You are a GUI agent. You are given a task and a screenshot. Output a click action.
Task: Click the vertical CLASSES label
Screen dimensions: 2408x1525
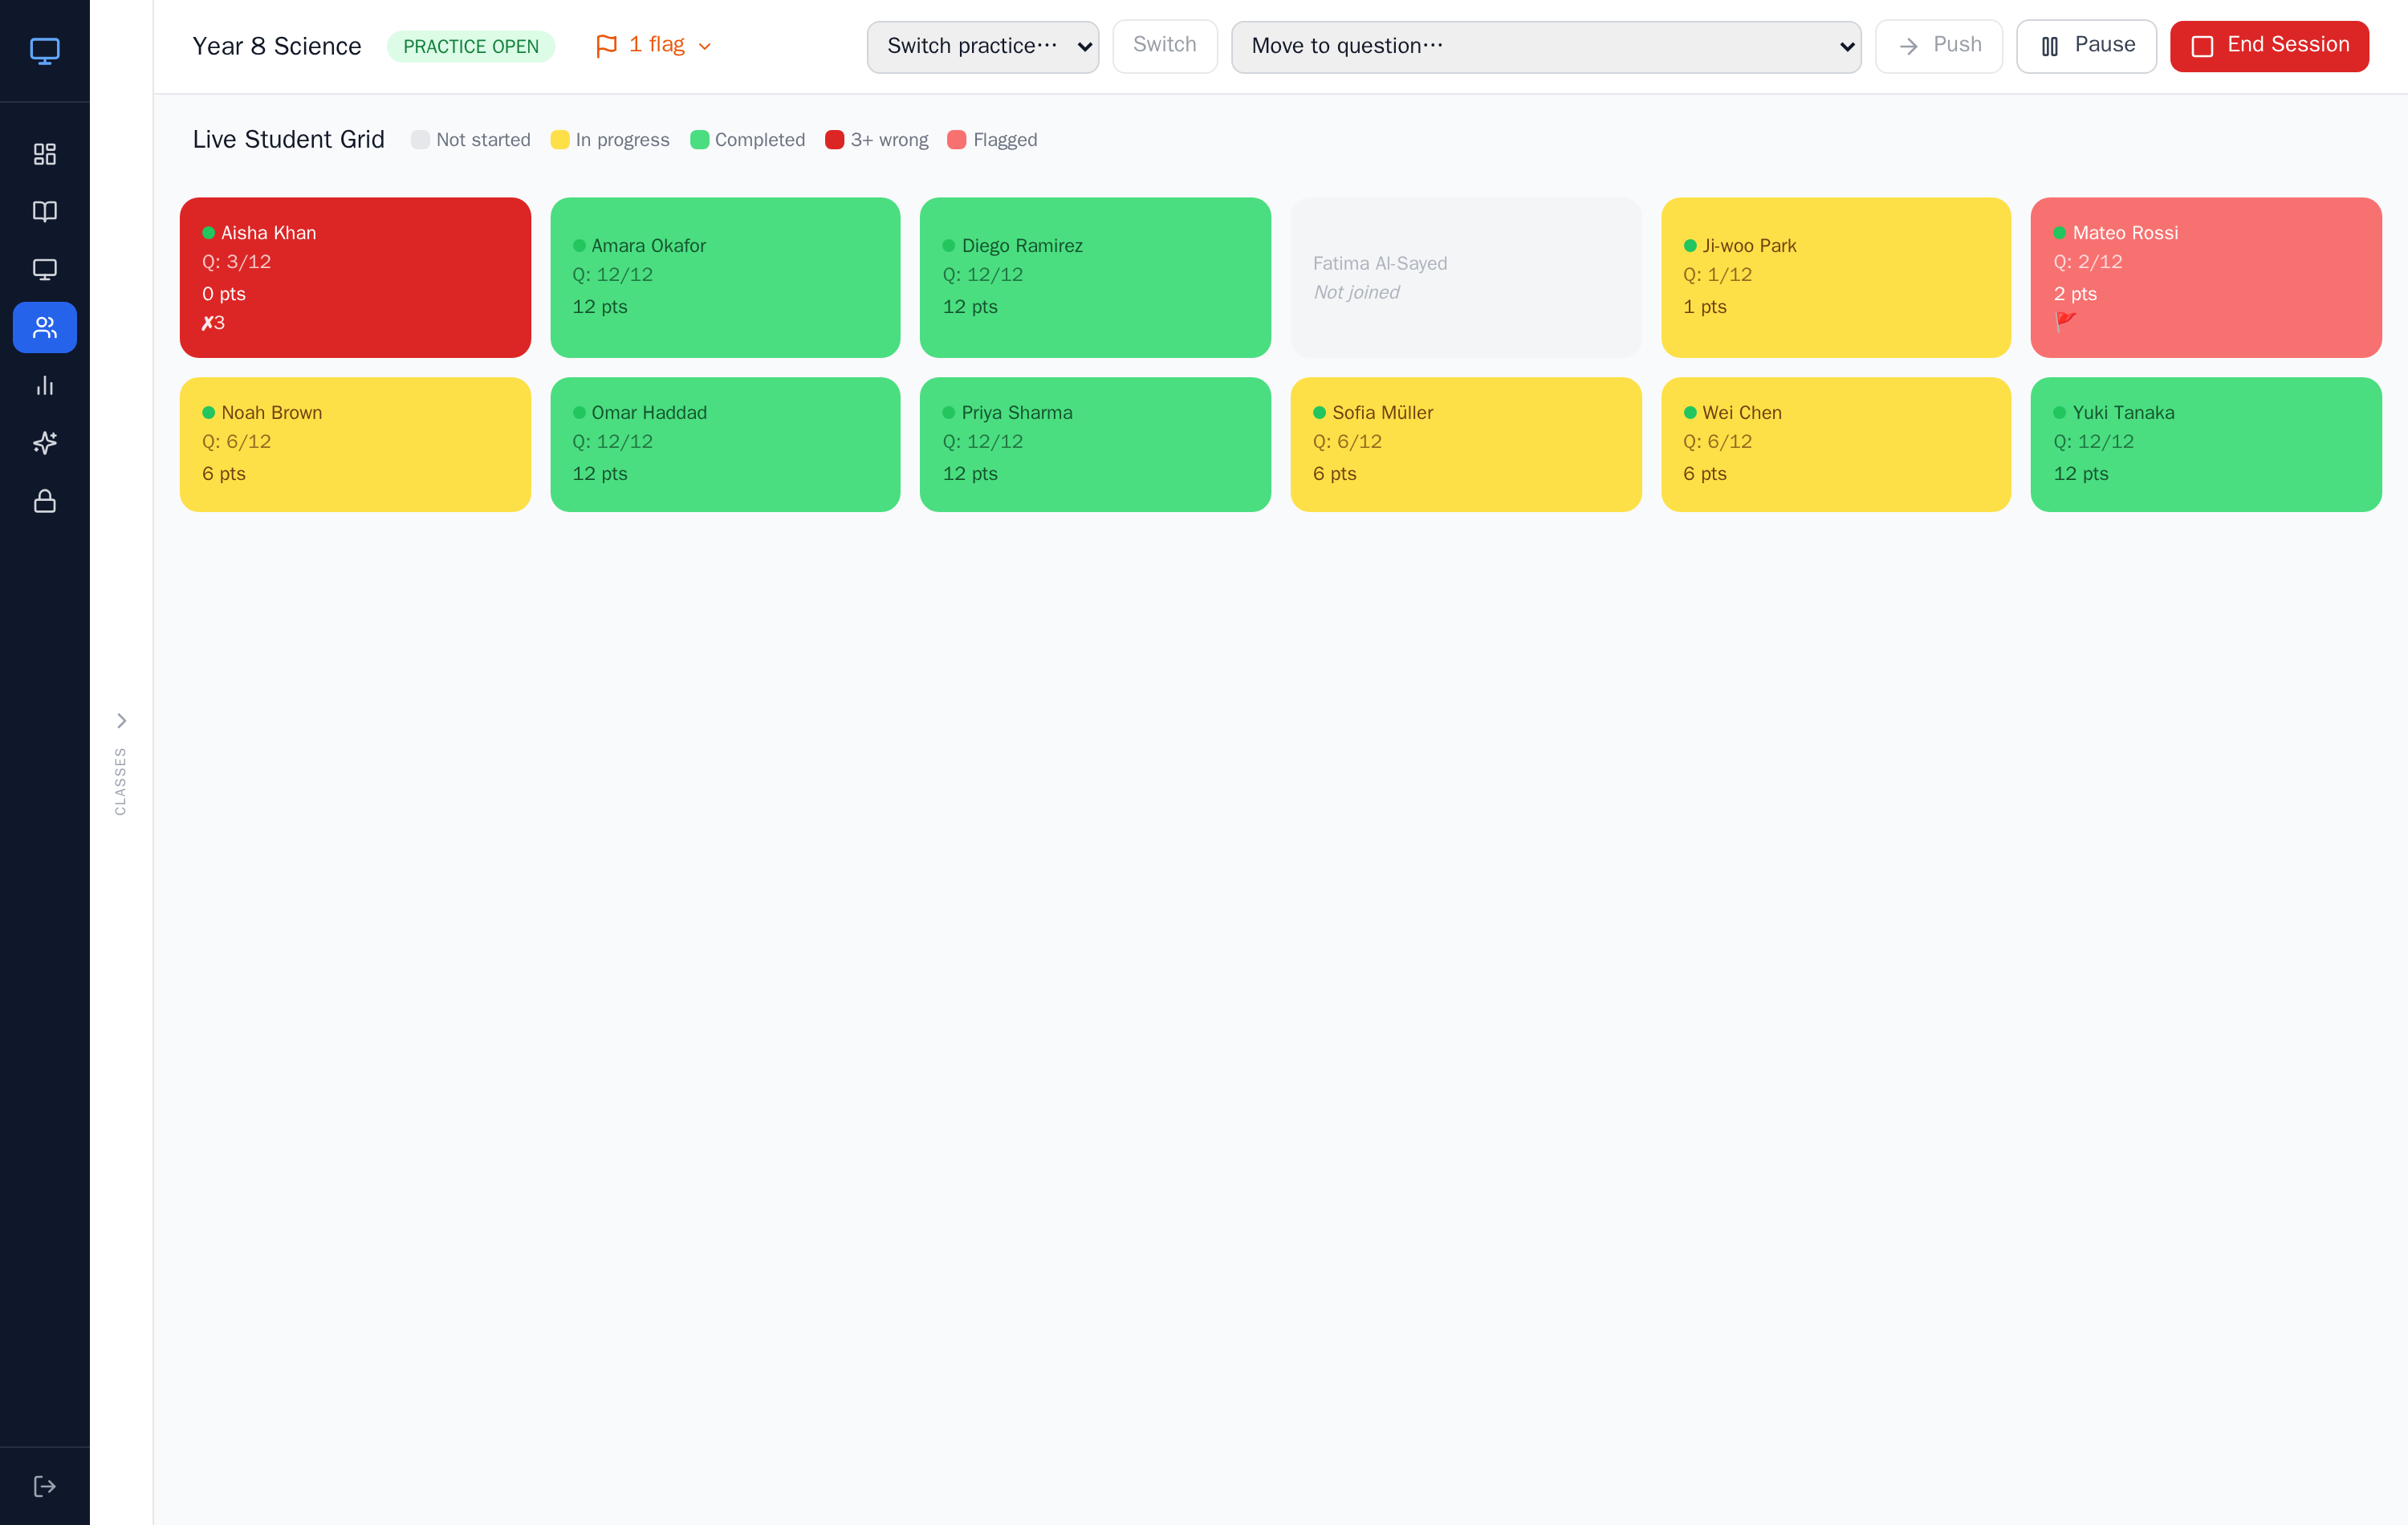121,781
